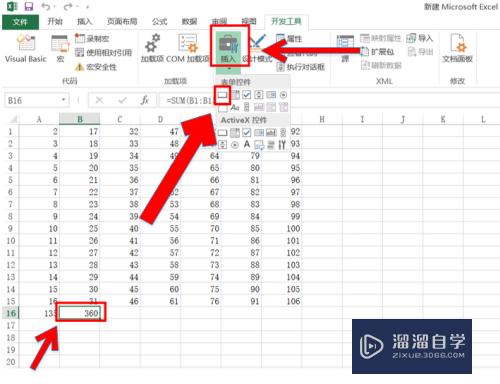Viewport: 500px width, 384px height.
Task: Click the Select All corner triangle
Action: pyautogui.click(x=12, y=119)
